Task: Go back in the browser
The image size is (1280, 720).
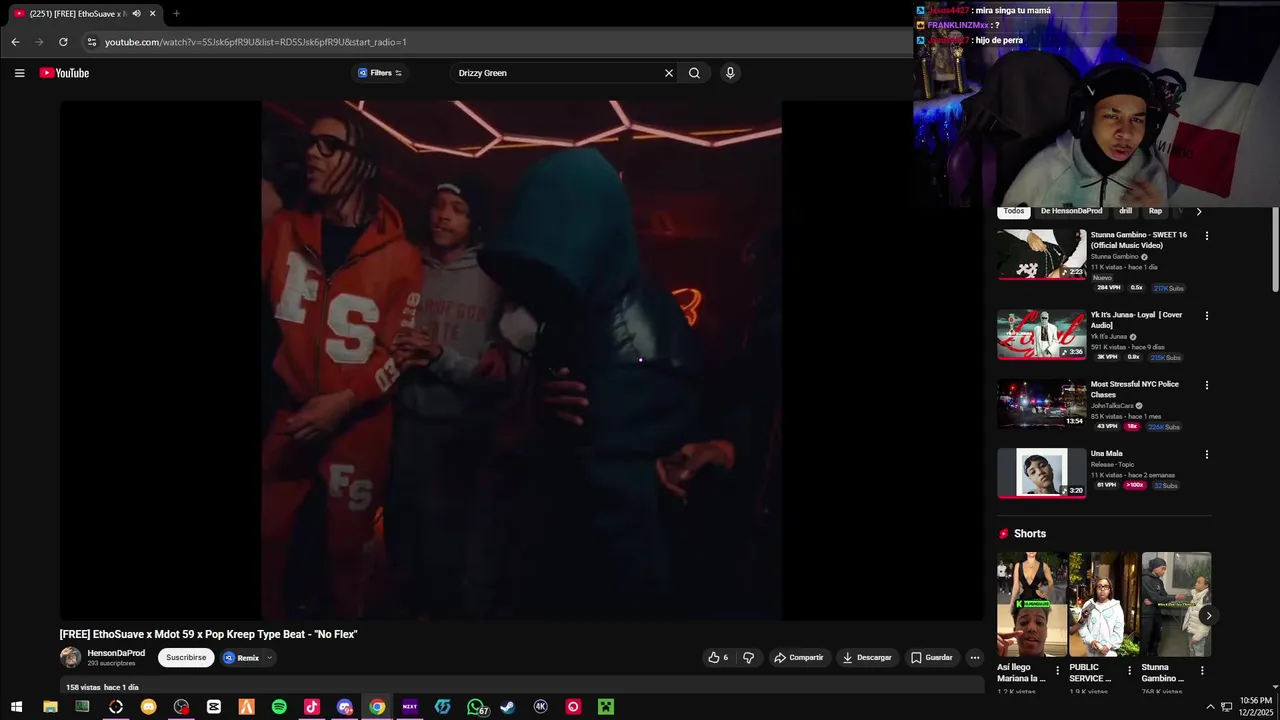Action: tap(15, 42)
